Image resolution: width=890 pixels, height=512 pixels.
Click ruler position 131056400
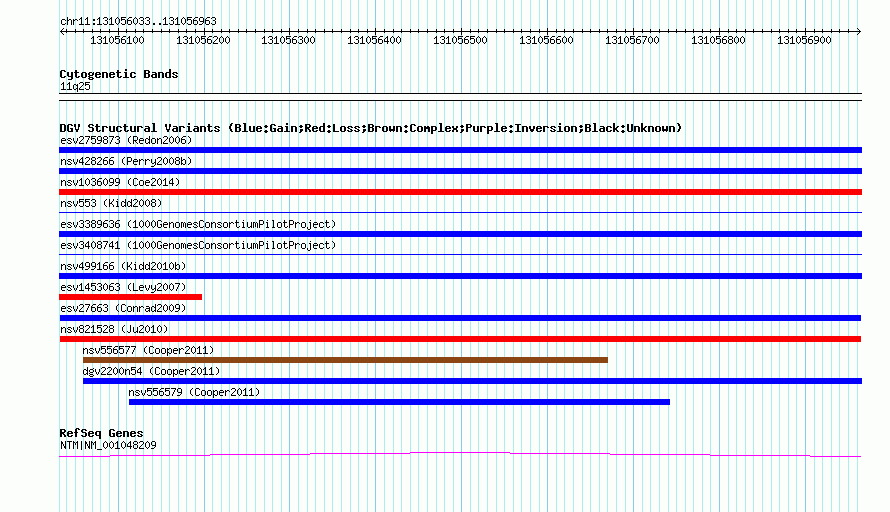coord(375,40)
